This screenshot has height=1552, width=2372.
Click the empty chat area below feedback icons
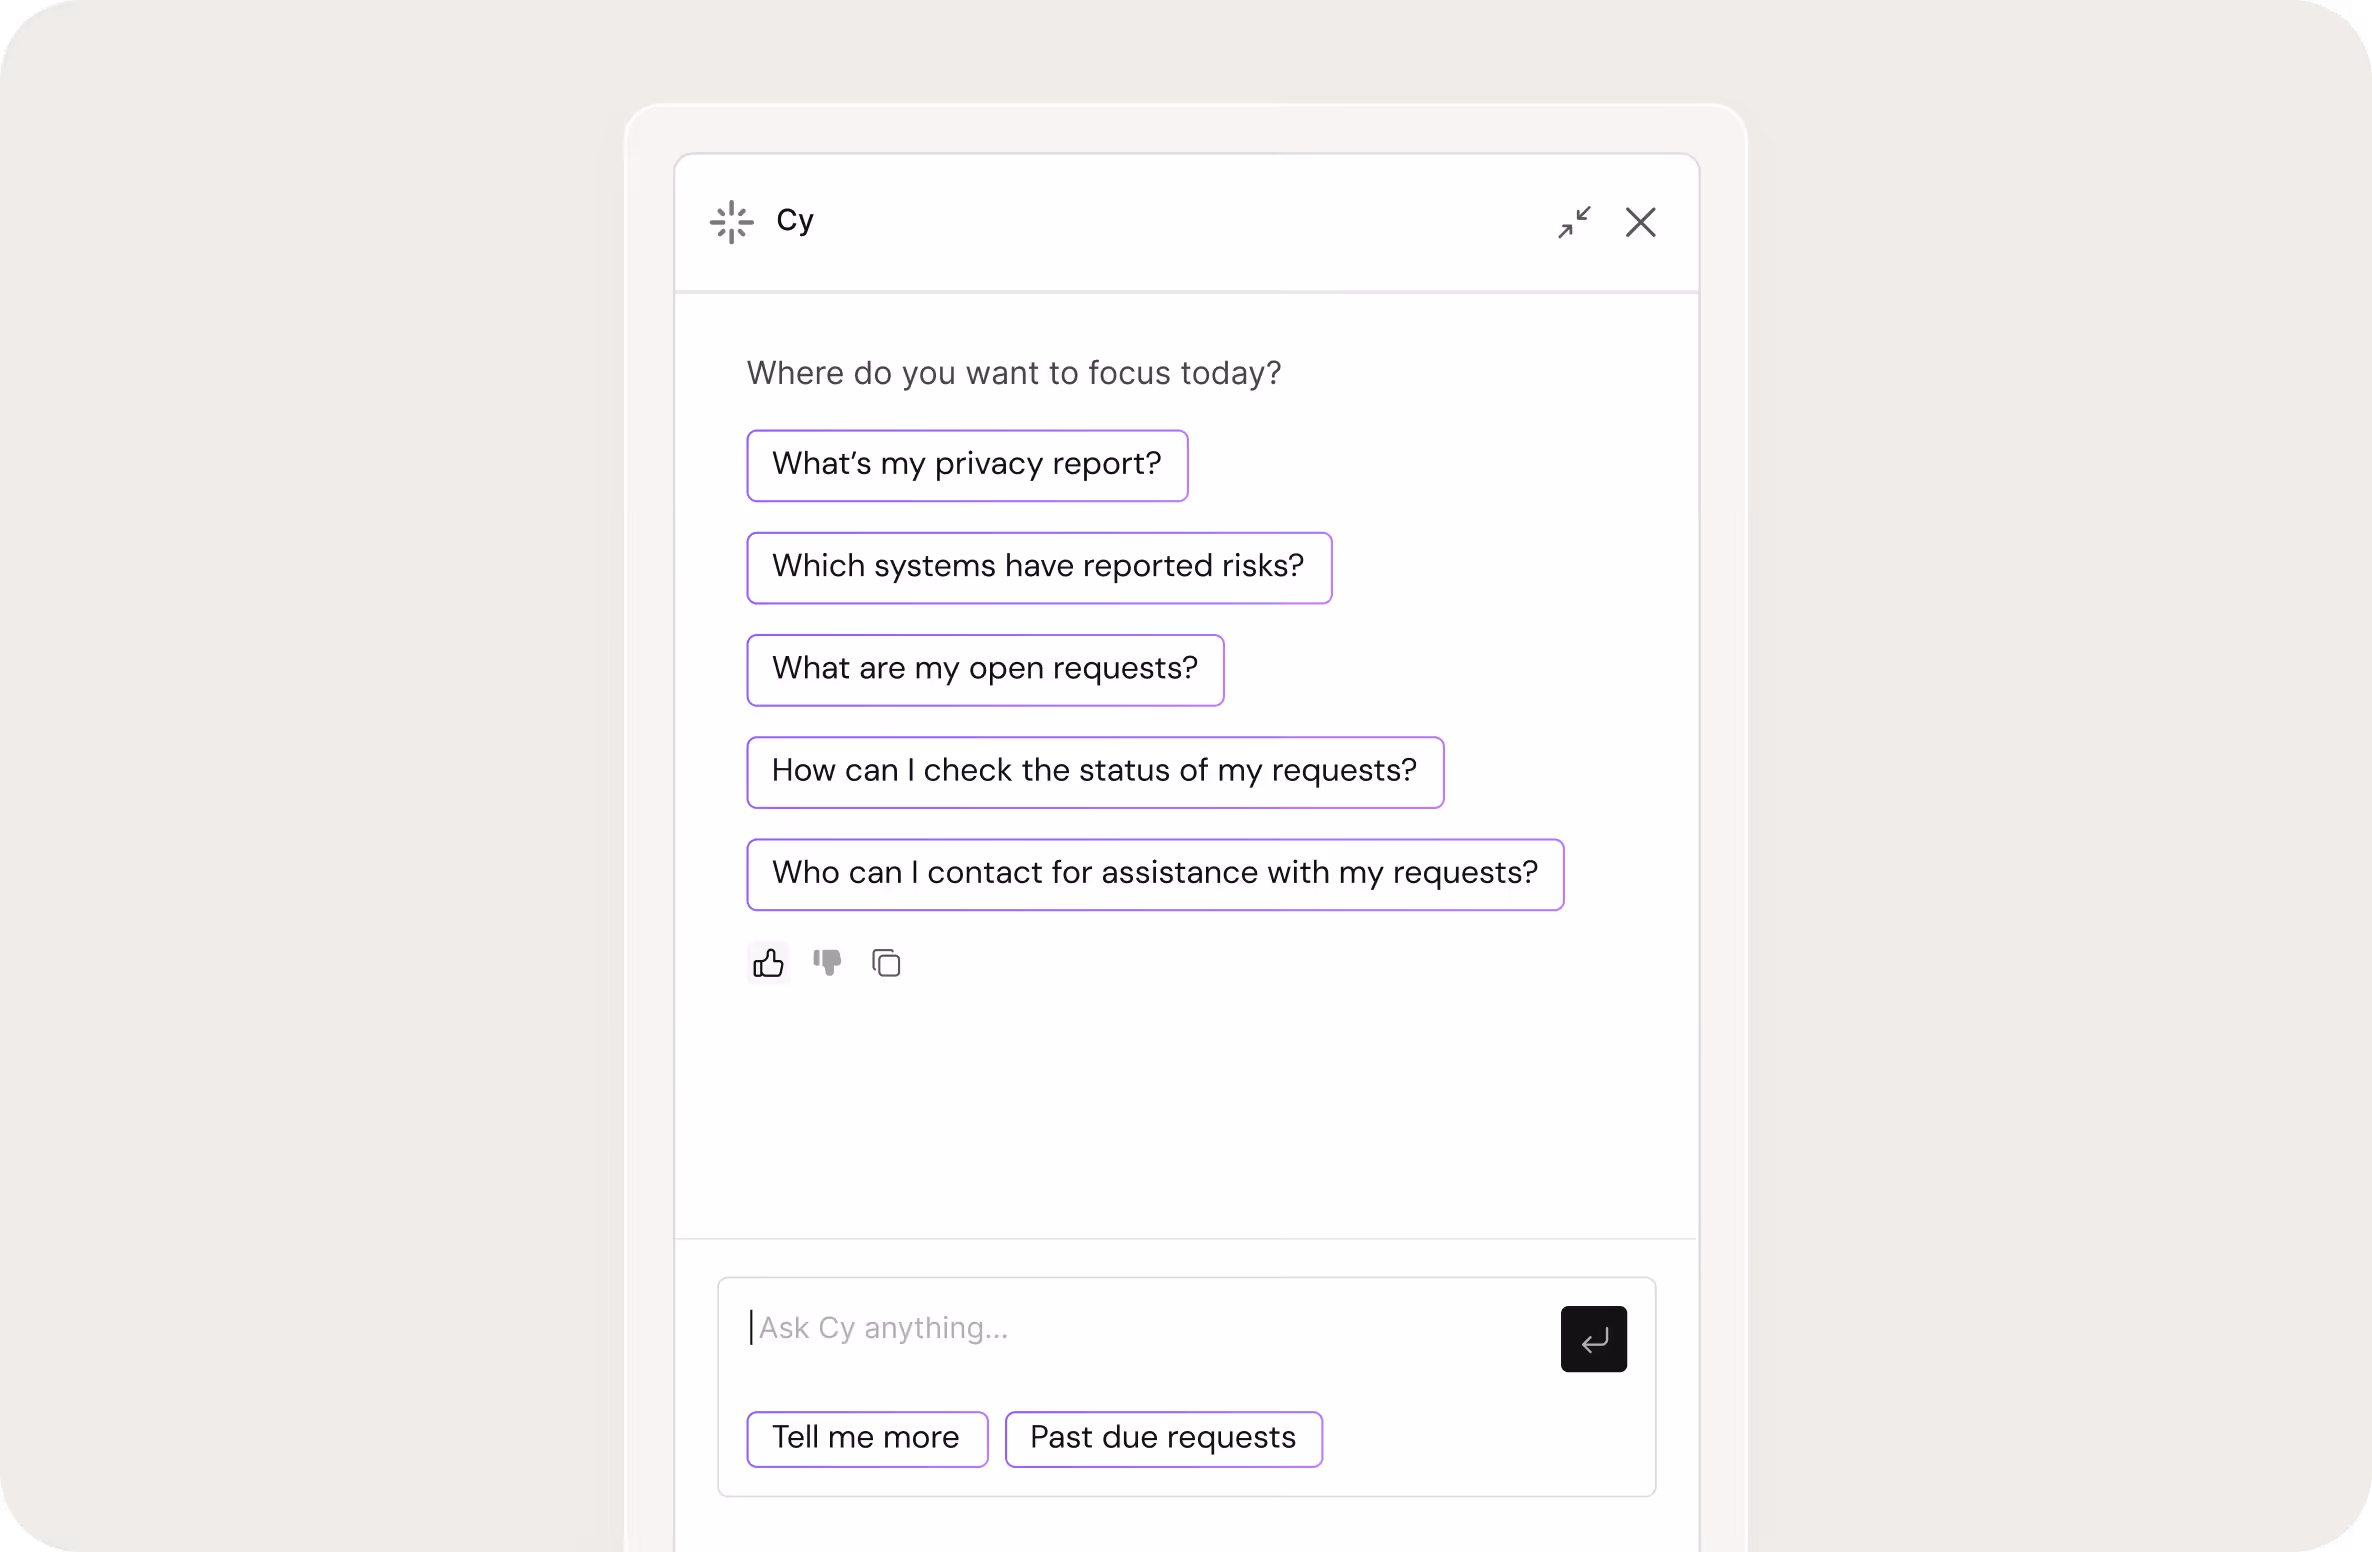tap(1186, 1110)
